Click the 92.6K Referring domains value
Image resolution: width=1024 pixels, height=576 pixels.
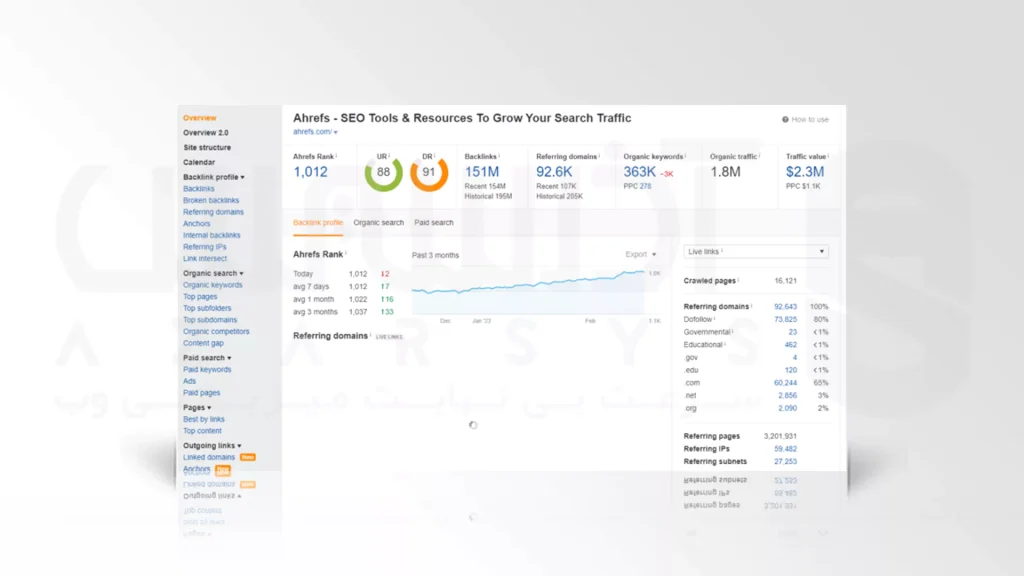click(x=554, y=172)
